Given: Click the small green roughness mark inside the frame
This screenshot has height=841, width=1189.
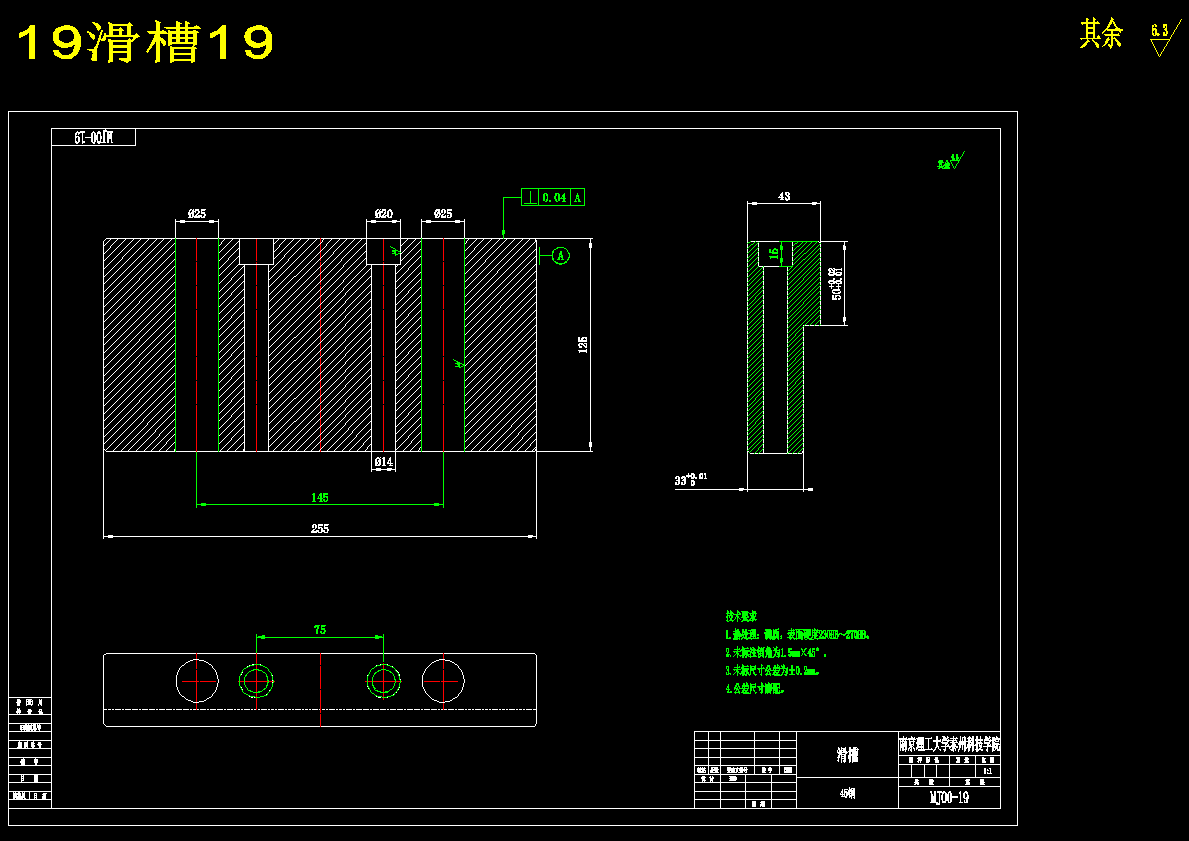Looking at the screenshot, I should point(951,161).
